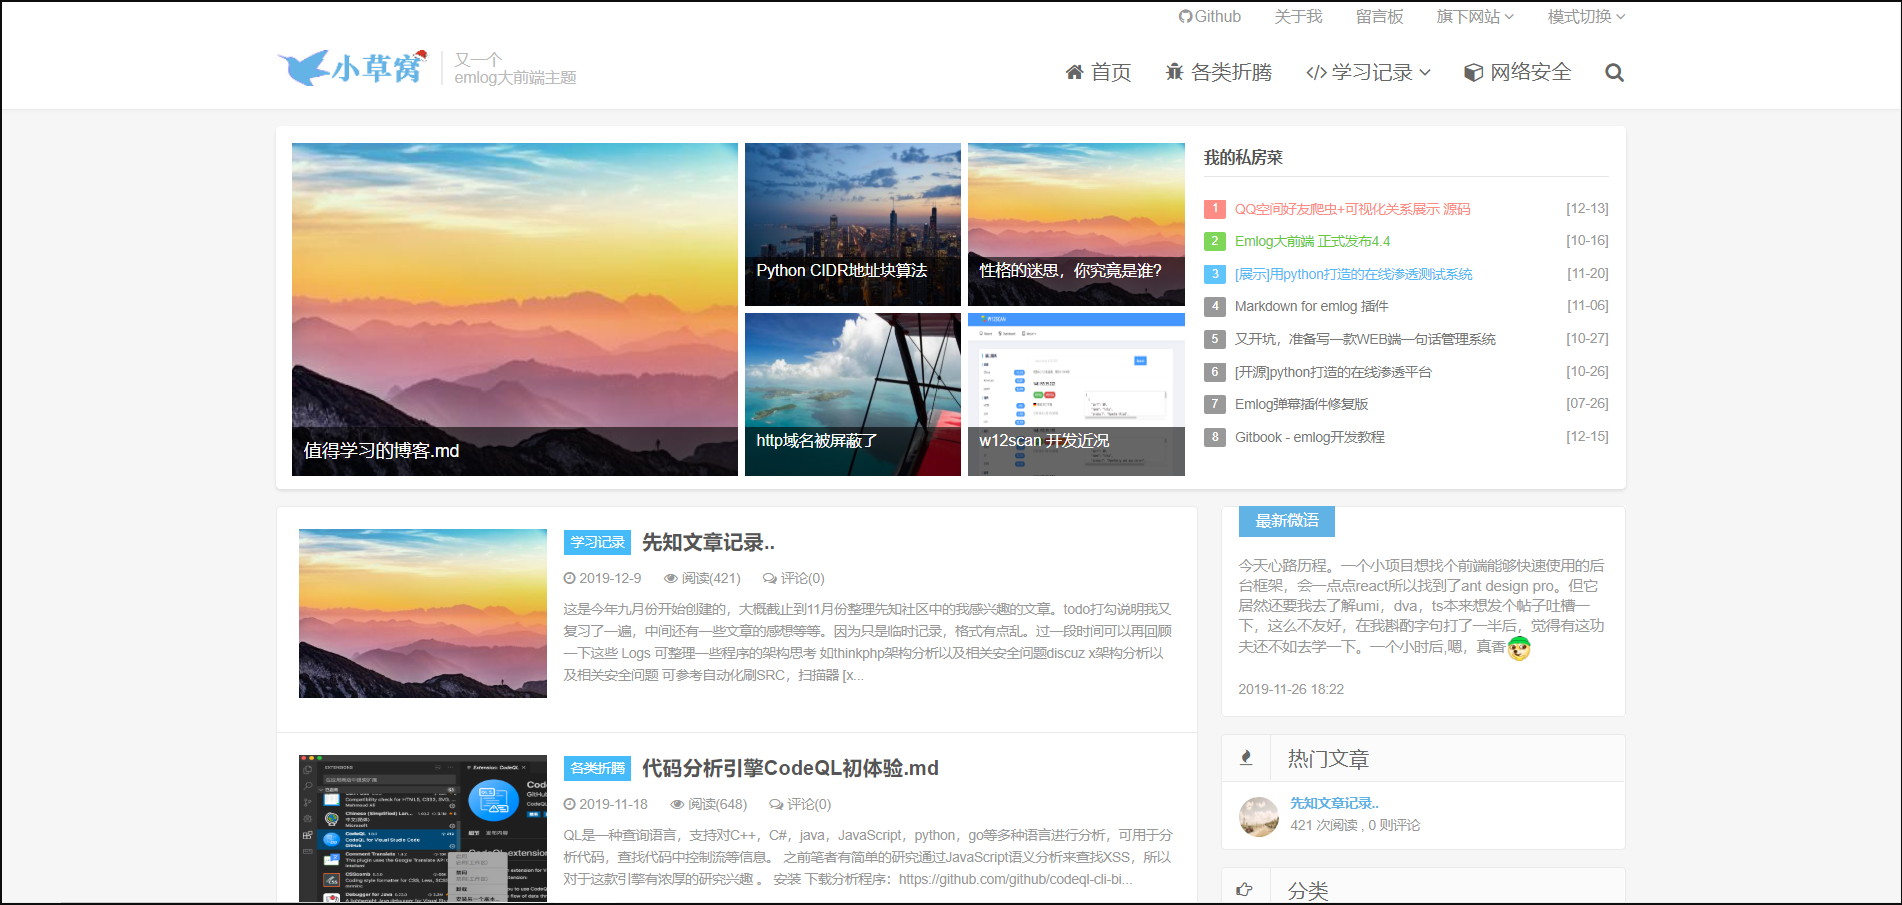Click the bird logo of 小草窝
Viewport: 1902px width, 905px height.
302,67
